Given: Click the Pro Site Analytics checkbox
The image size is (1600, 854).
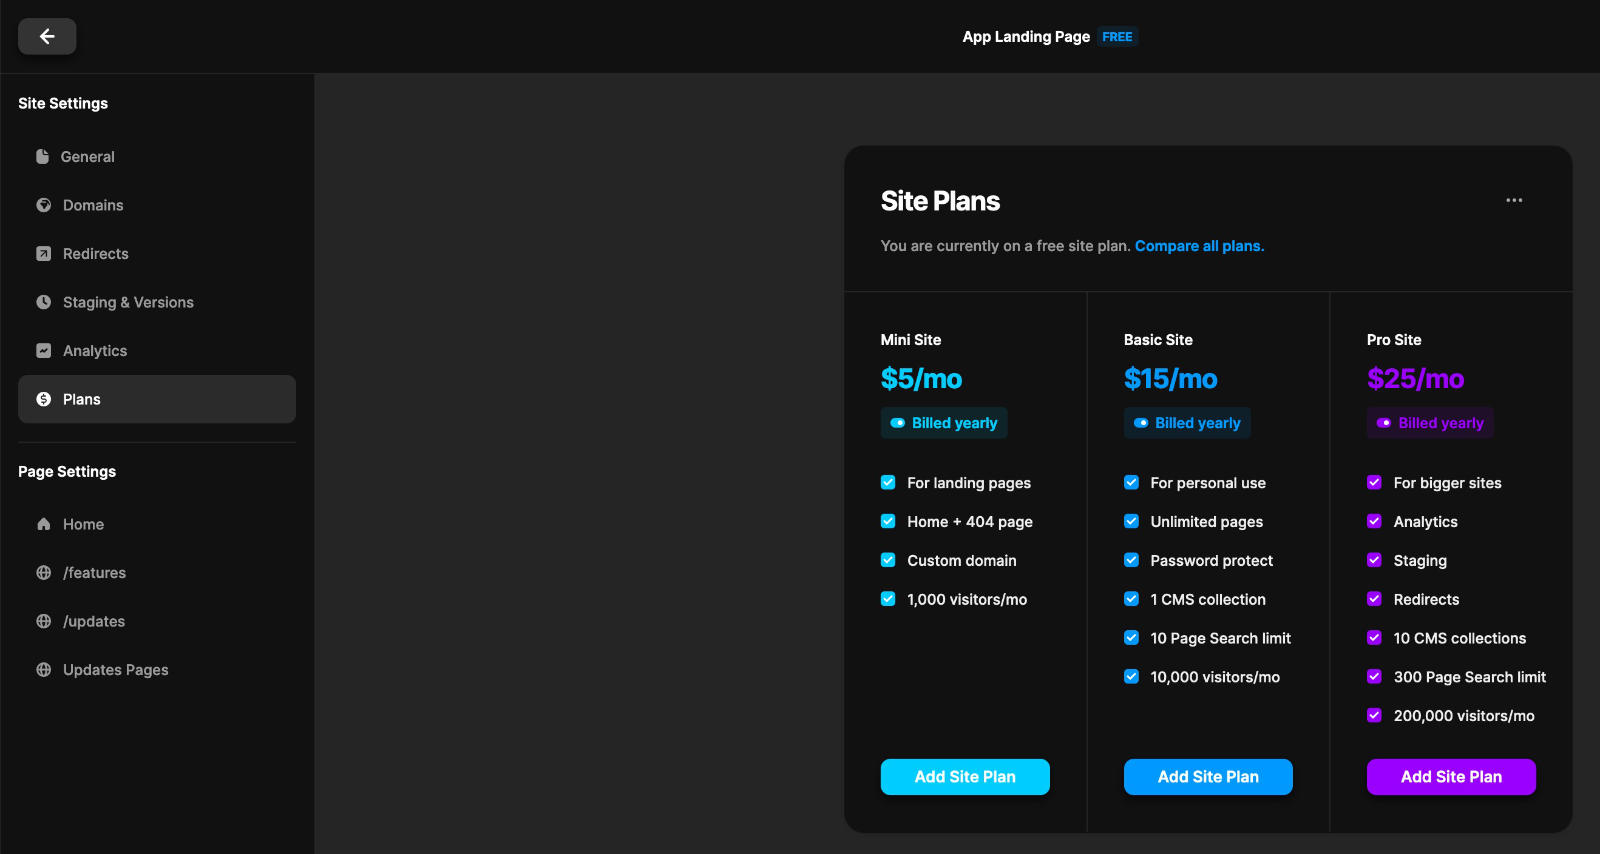Looking at the screenshot, I should point(1374,521).
